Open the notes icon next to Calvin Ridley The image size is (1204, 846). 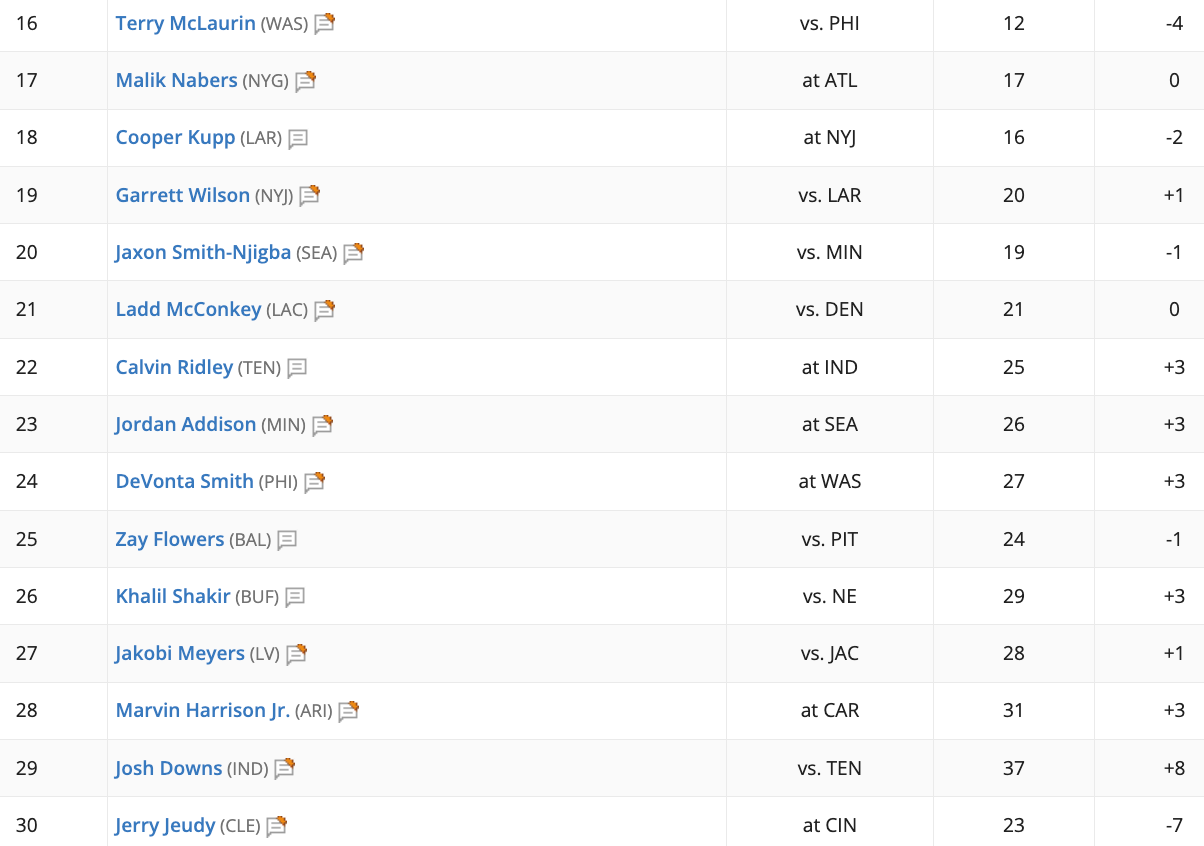point(297,368)
